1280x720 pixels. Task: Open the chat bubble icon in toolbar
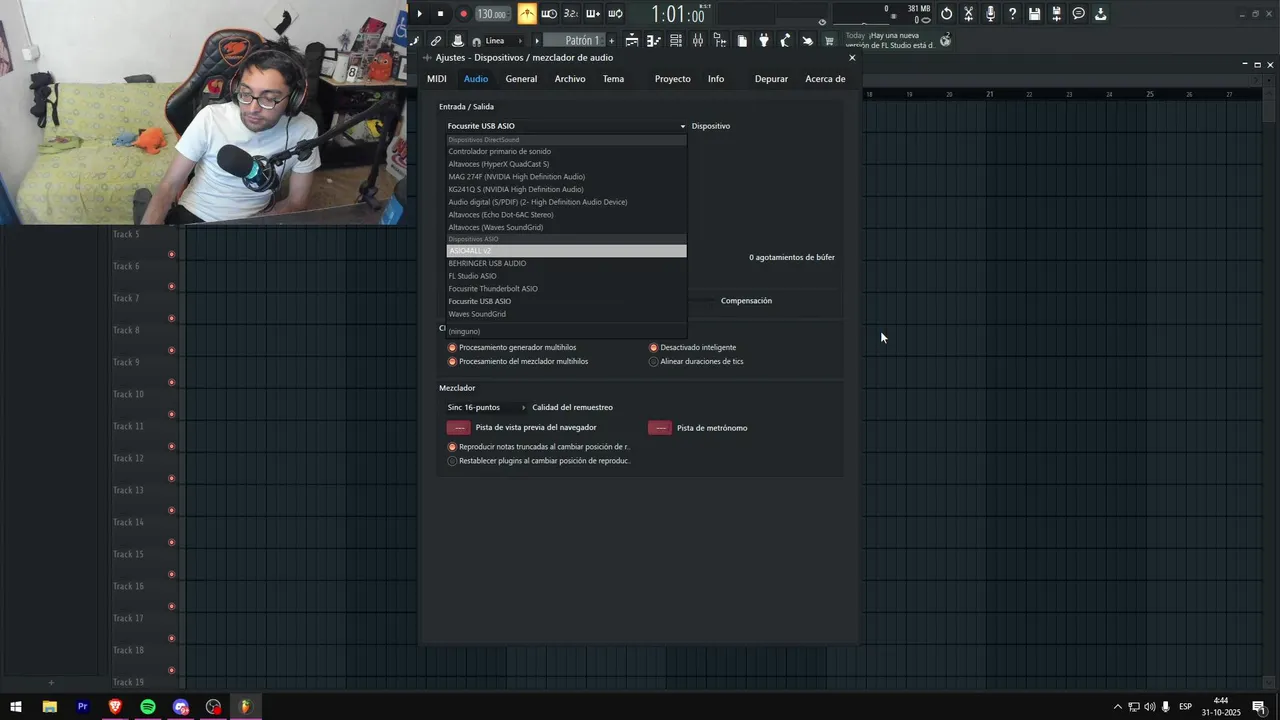pyautogui.click(x=1078, y=14)
